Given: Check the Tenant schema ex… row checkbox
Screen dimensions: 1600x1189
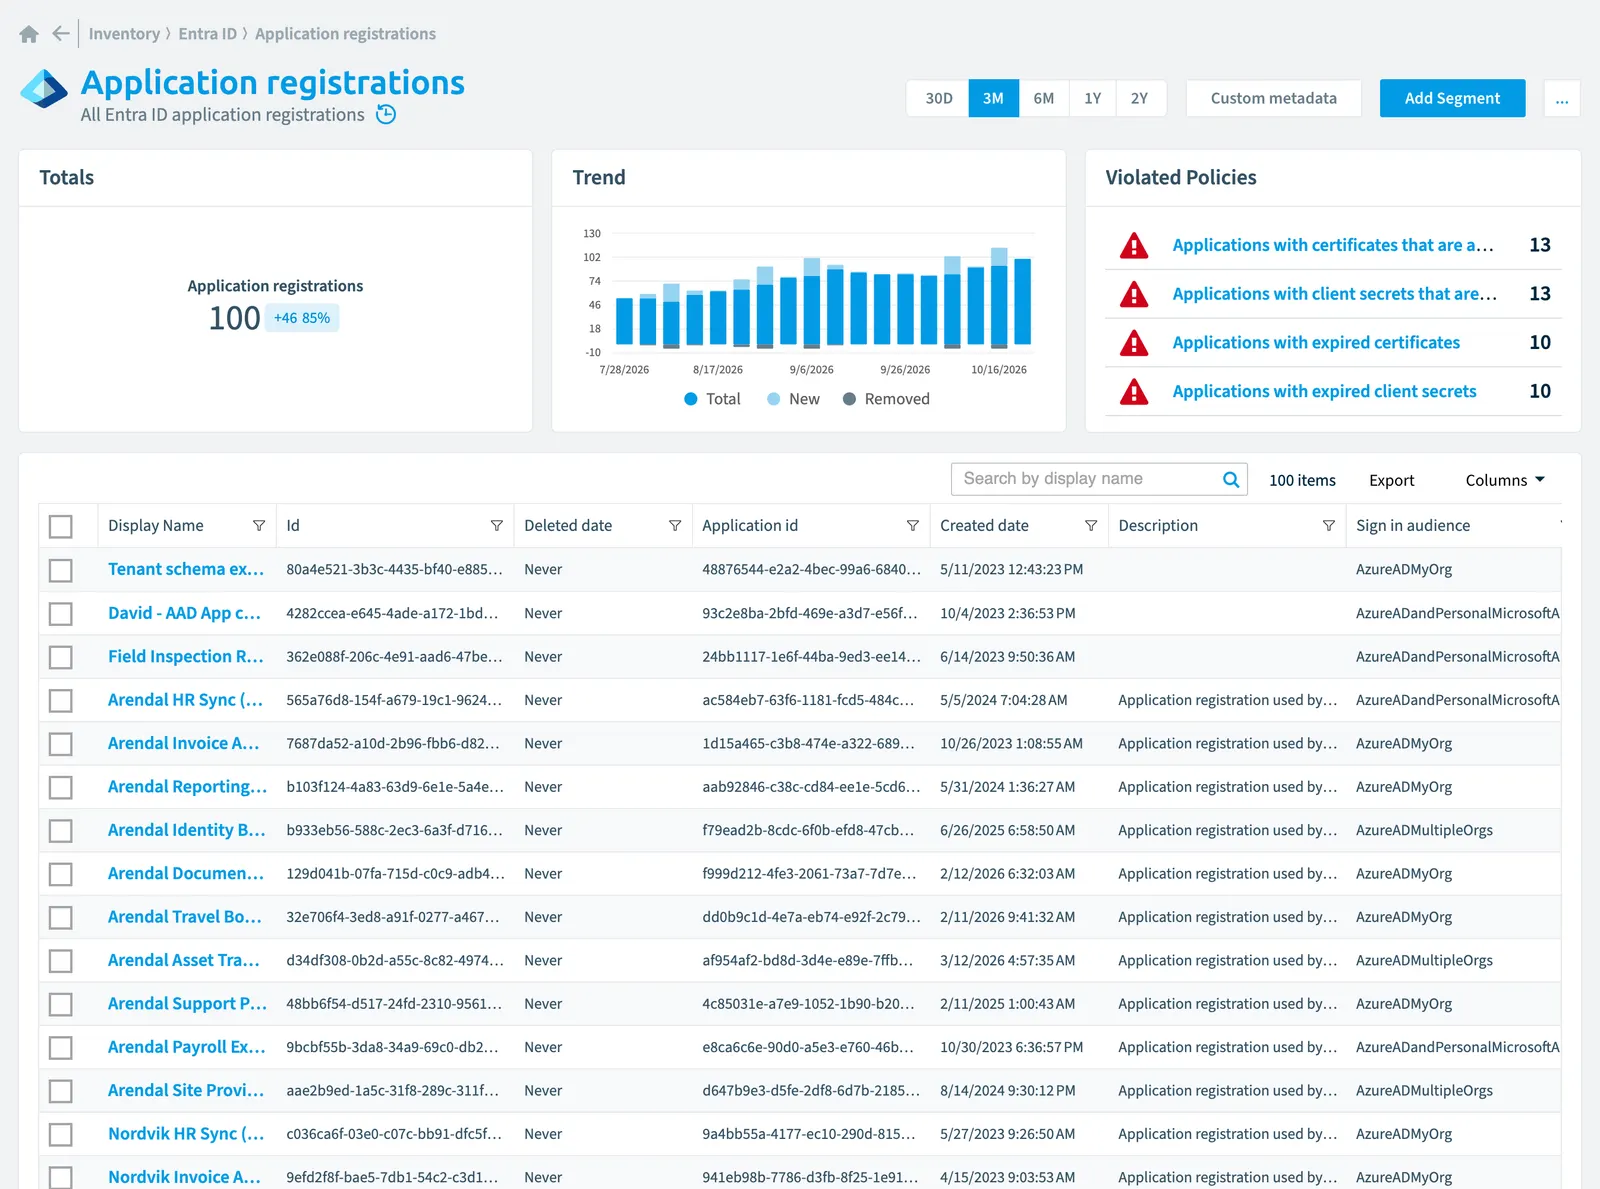Looking at the screenshot, I should click(x=61, y=570).
